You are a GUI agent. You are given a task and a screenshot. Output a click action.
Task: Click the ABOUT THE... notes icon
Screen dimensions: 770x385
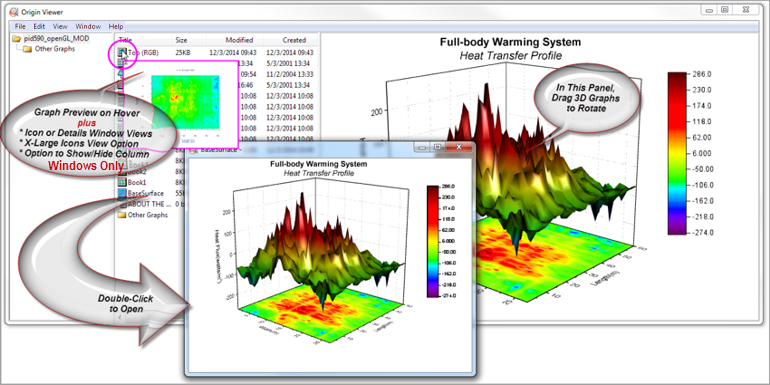(122, 204)
